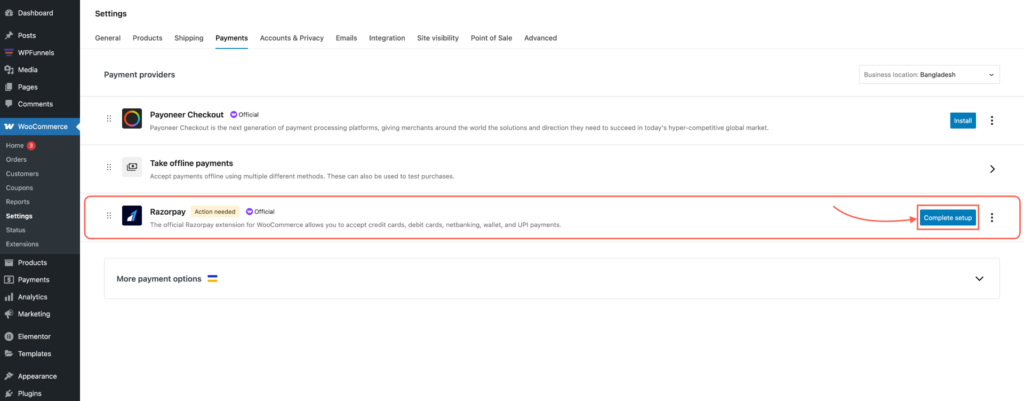Open the Site visibility tab
The height and width of the screenshot is (401, 1024).
[438, 38]
